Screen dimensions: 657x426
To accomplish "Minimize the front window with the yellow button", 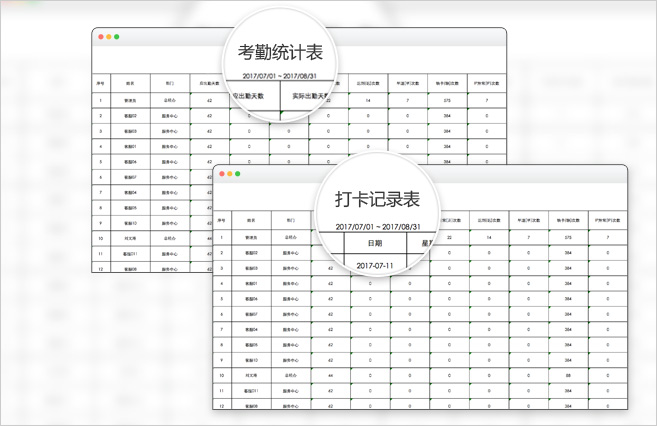I will (230, 174).
